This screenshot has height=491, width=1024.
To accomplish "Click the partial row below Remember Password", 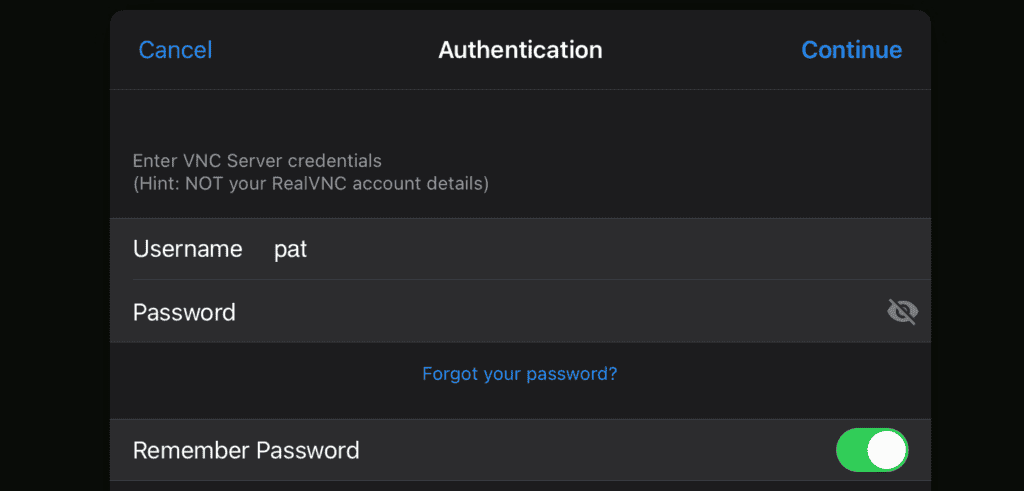I will click(520, 486).
